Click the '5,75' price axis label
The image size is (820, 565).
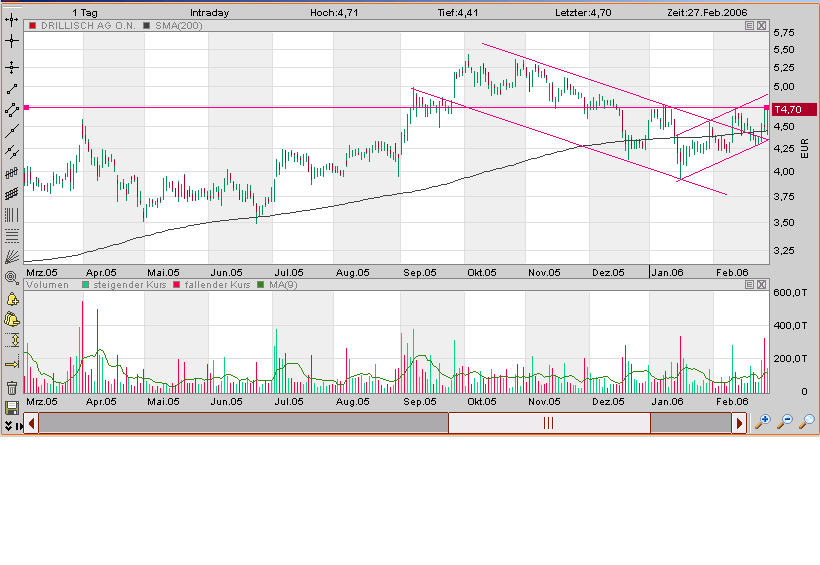tap(784, 32)
